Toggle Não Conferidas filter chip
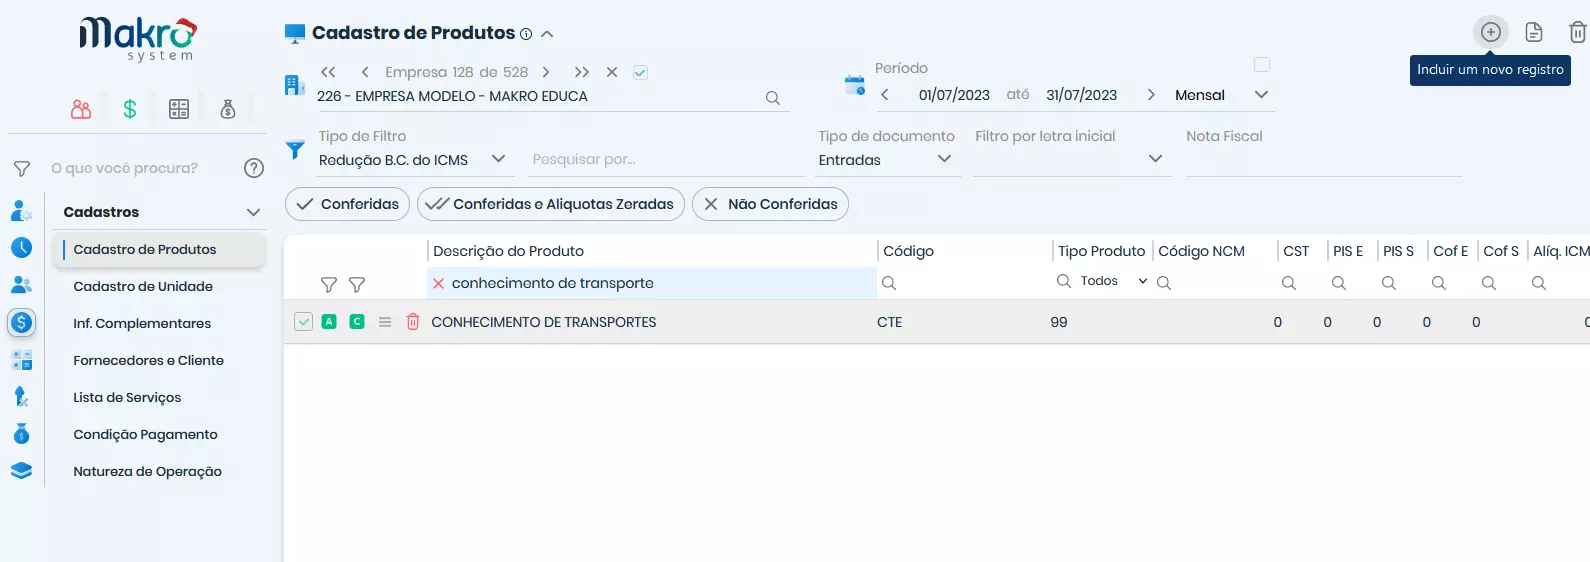The image size is (1590, 562). [770, 204]
